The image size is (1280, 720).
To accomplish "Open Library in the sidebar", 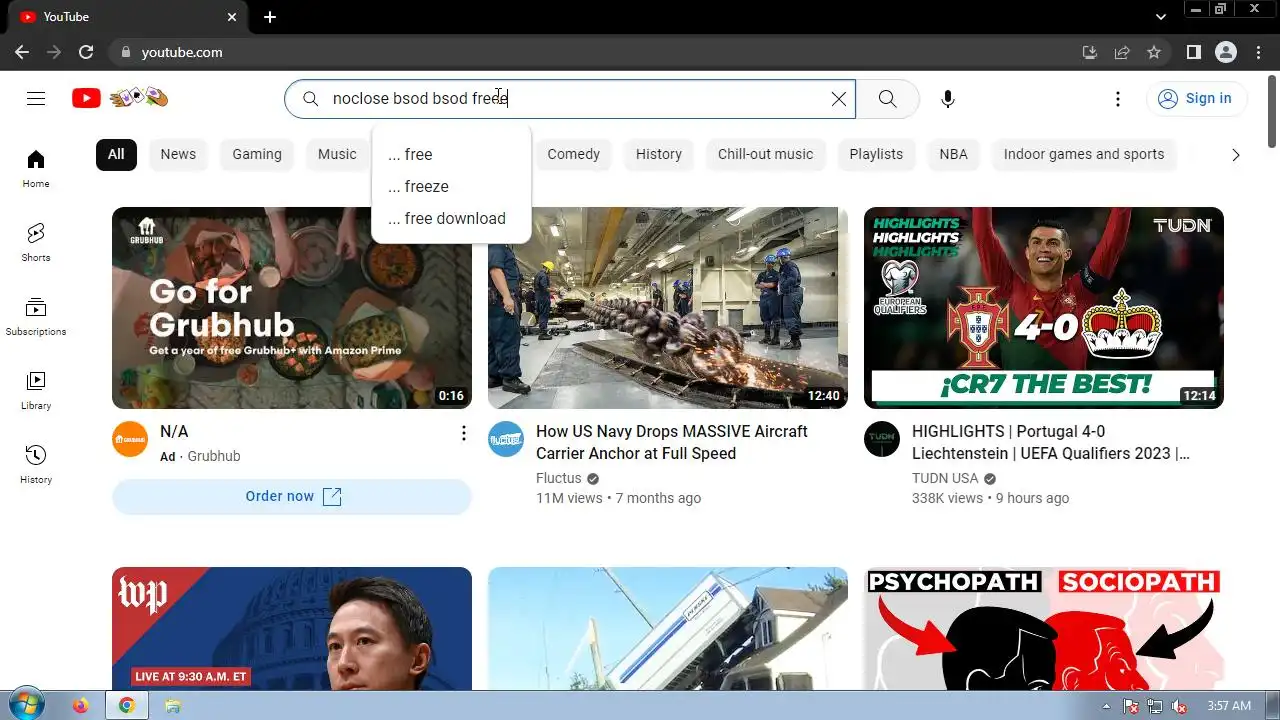I will click(36, 390).
